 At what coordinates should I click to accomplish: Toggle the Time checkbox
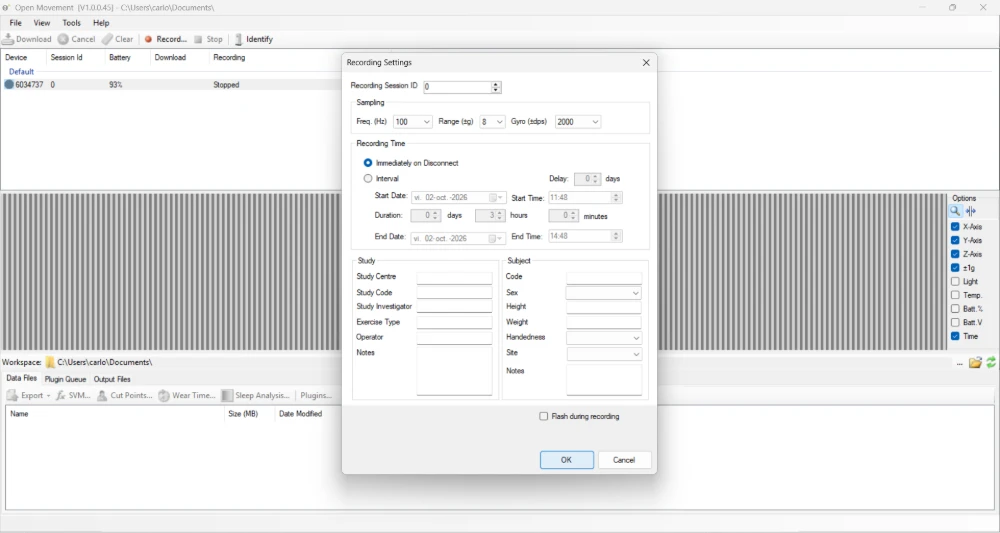[x=955, y=336]
